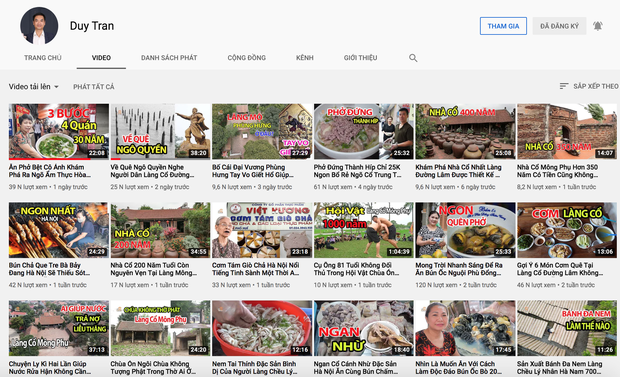
Task: Open the KÊNH tab
Action: tap(304, 58)
